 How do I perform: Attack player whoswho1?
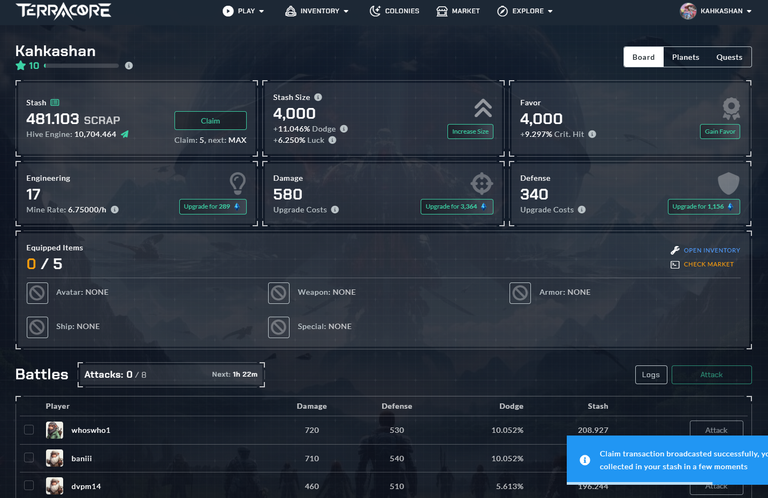click(716, 429)
